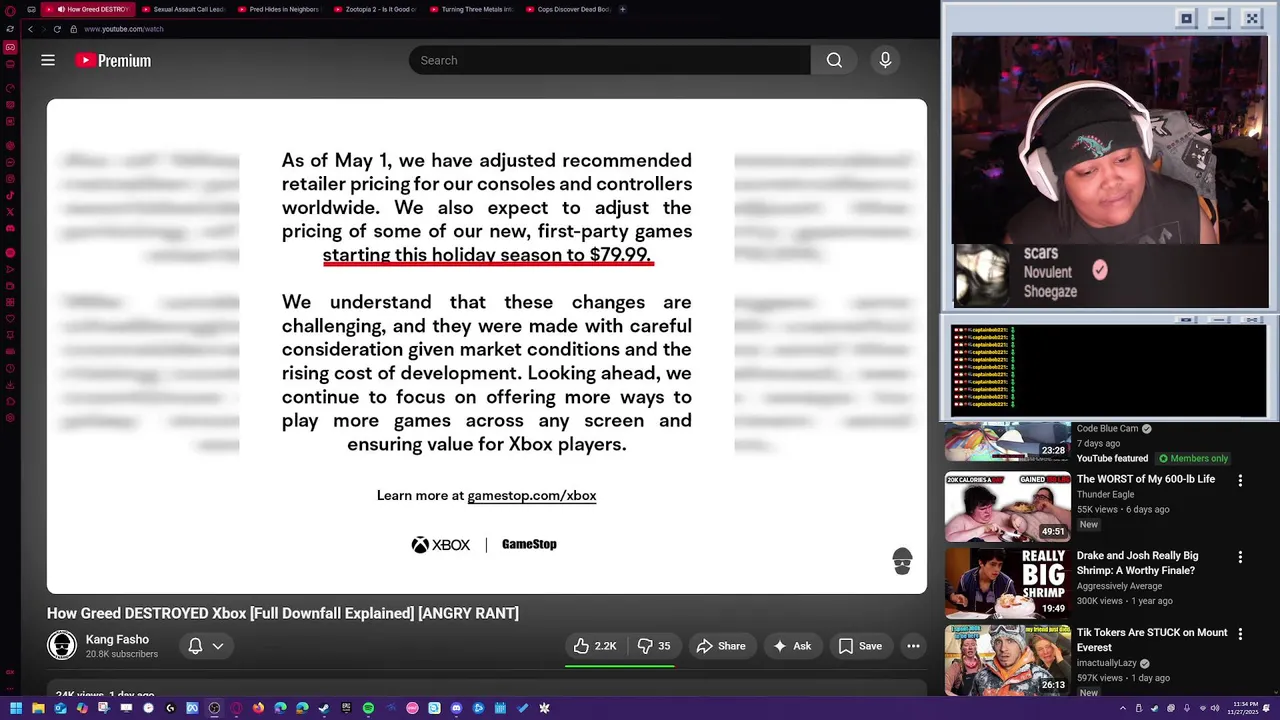This screenshot has width=1280, height=720.
Task: Open OBS Studio from the taskbar
Action: pyautogui.click(x=214, y=708)
